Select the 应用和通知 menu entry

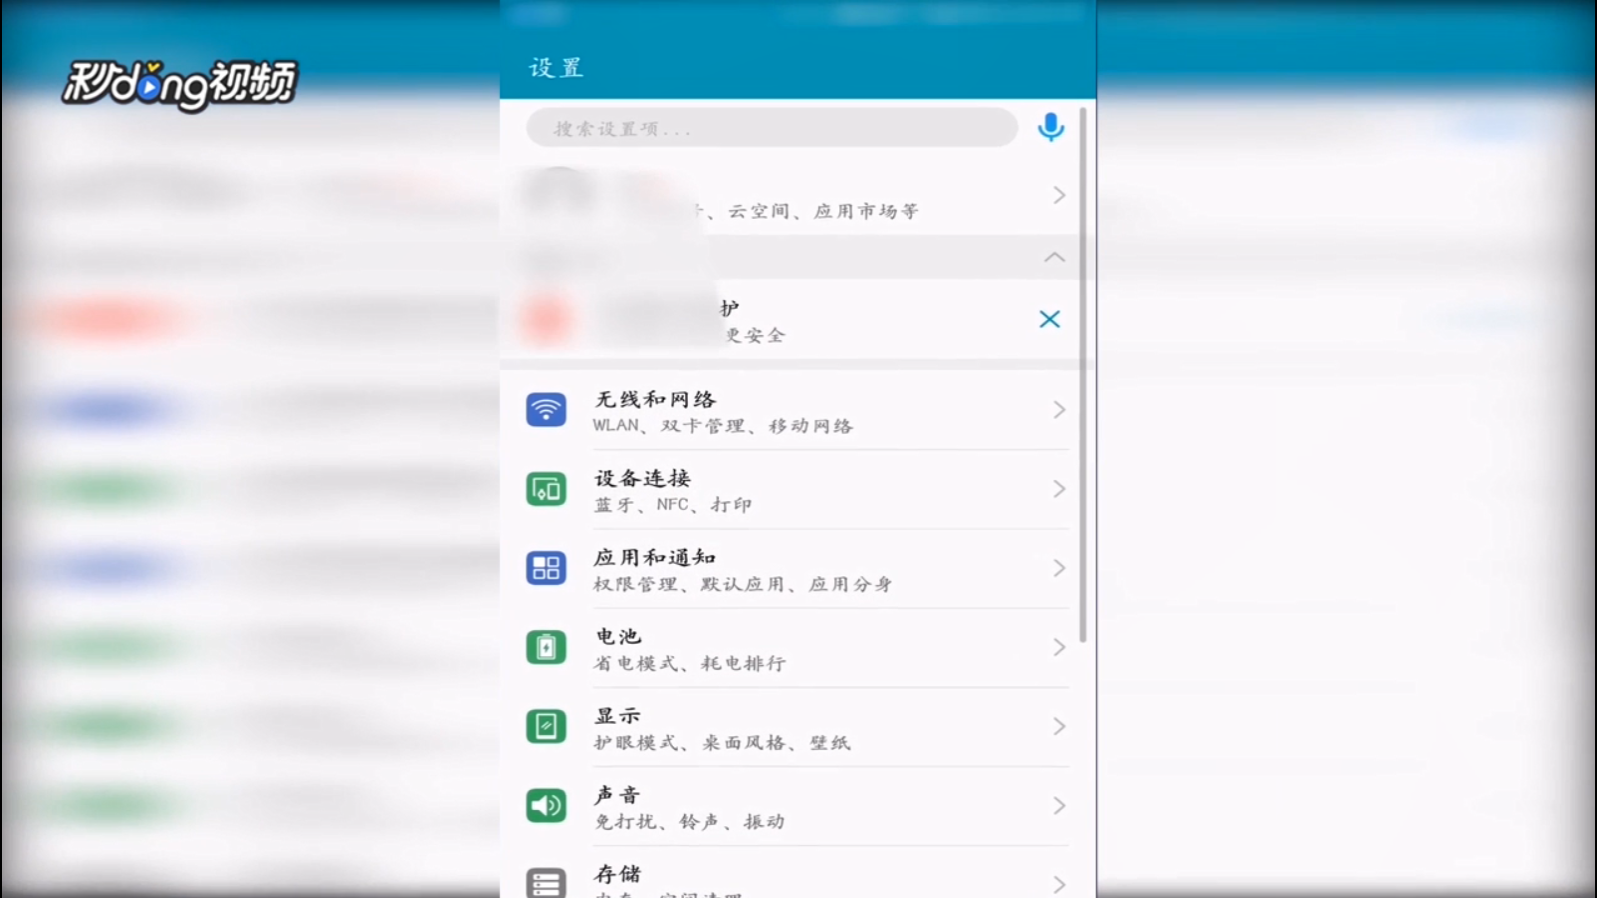(797, 568)
